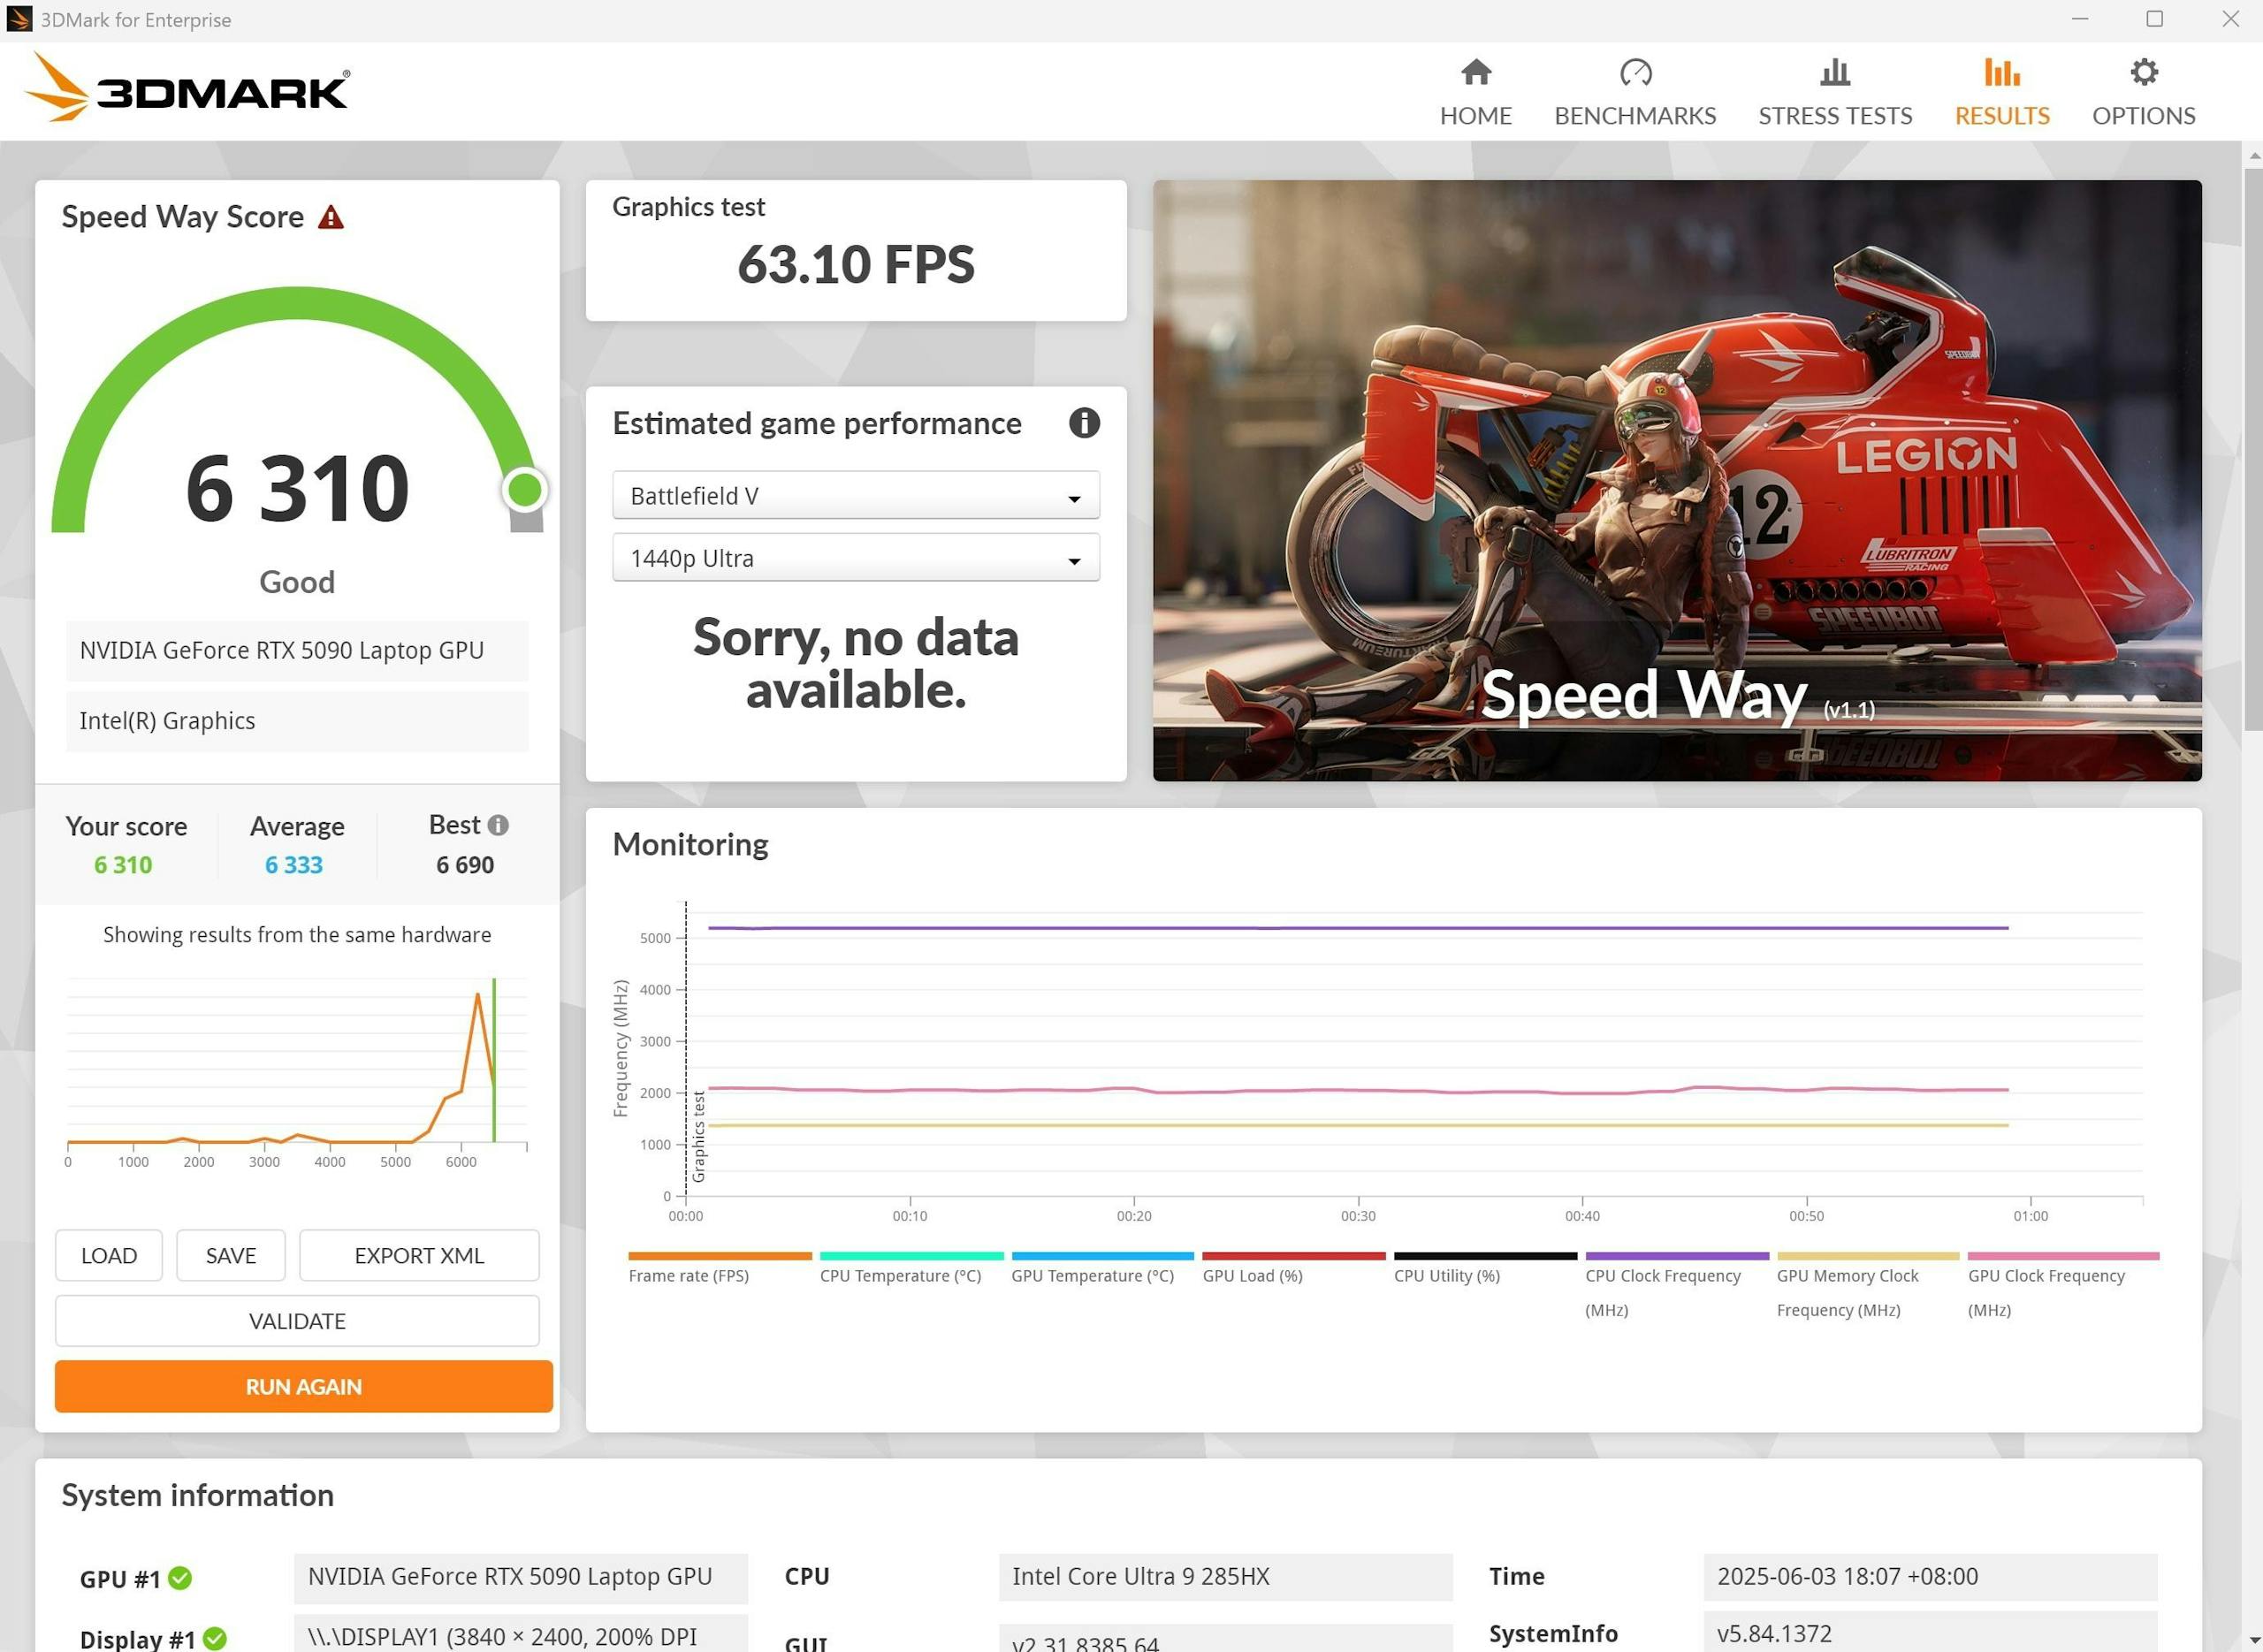Click the Display #1 green checkmark icon
Screen dimensions: 2263x1652
pyautogui.click(x=215, y=1638)
